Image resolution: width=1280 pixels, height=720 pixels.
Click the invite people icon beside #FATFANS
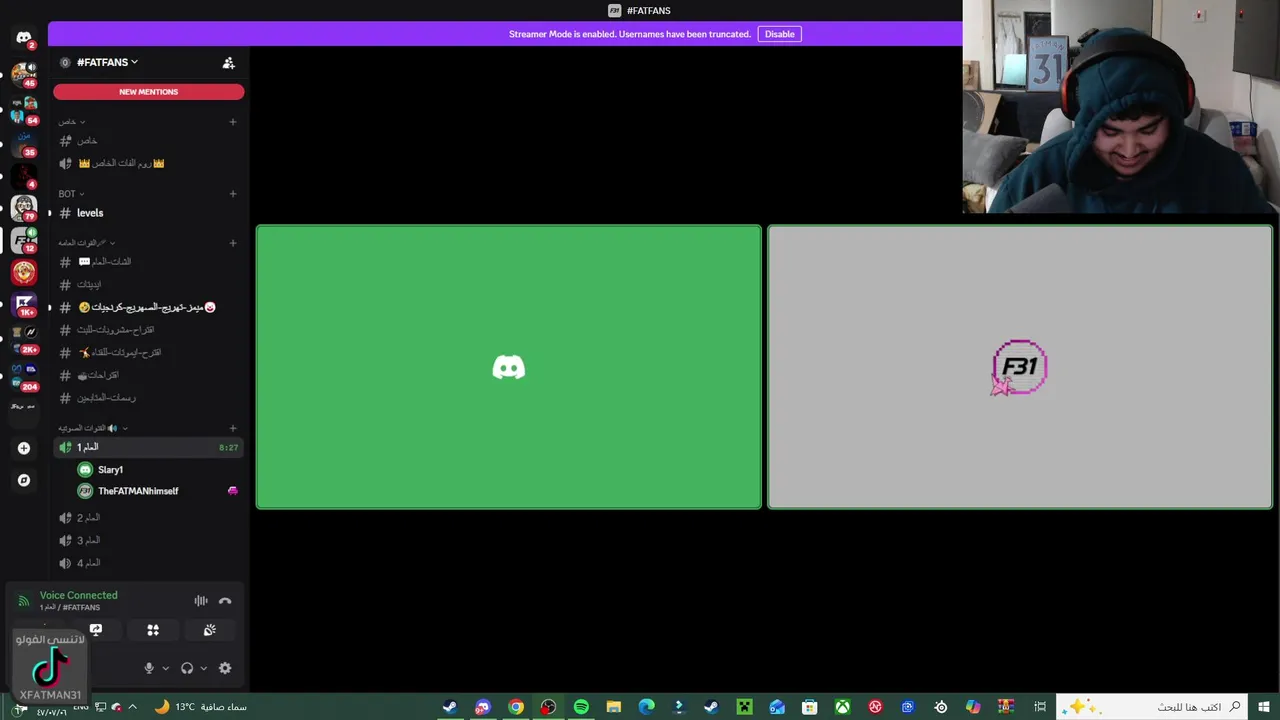[228, 62]
